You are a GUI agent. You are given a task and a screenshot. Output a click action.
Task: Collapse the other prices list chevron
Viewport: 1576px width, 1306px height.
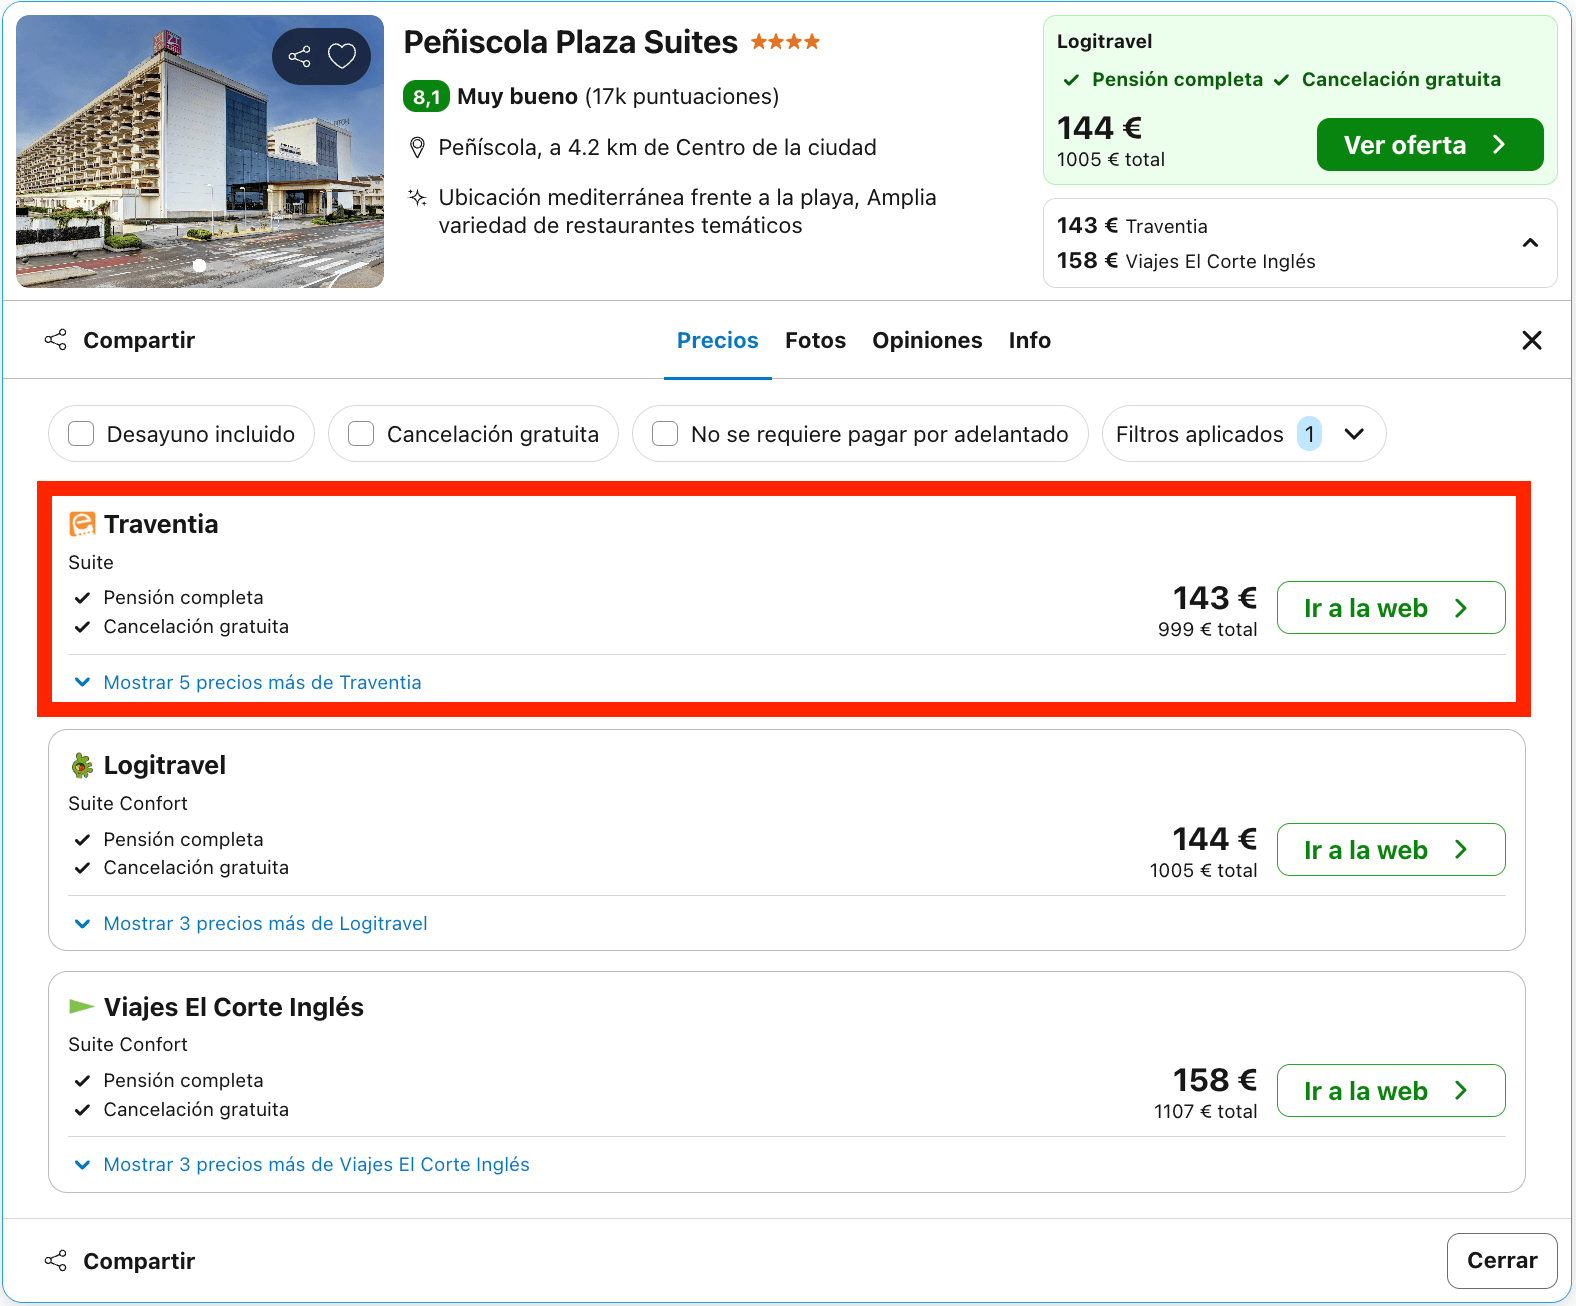coord(1530,243)
